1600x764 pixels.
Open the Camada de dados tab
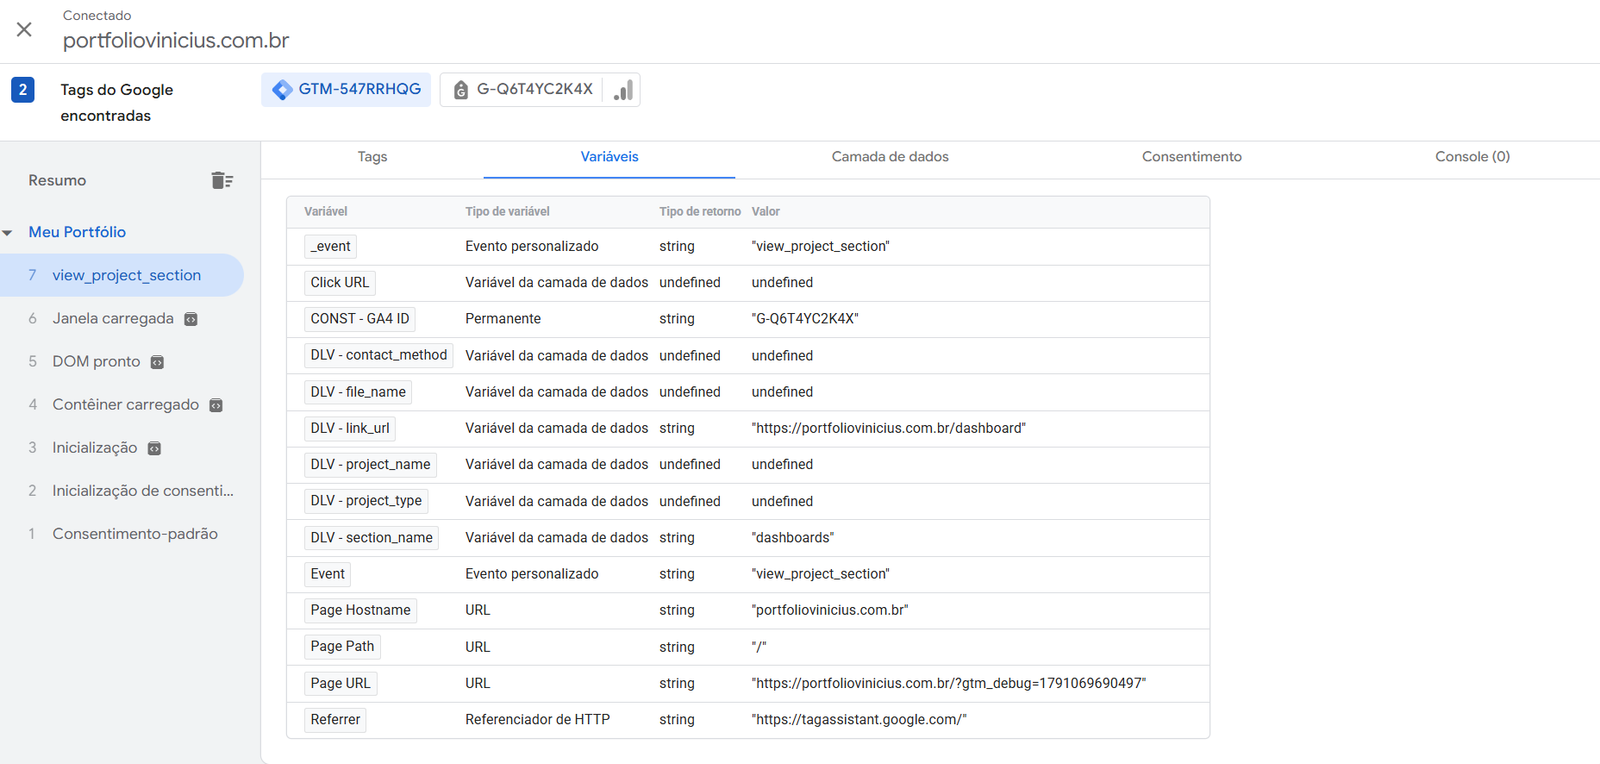coord(890,157)
